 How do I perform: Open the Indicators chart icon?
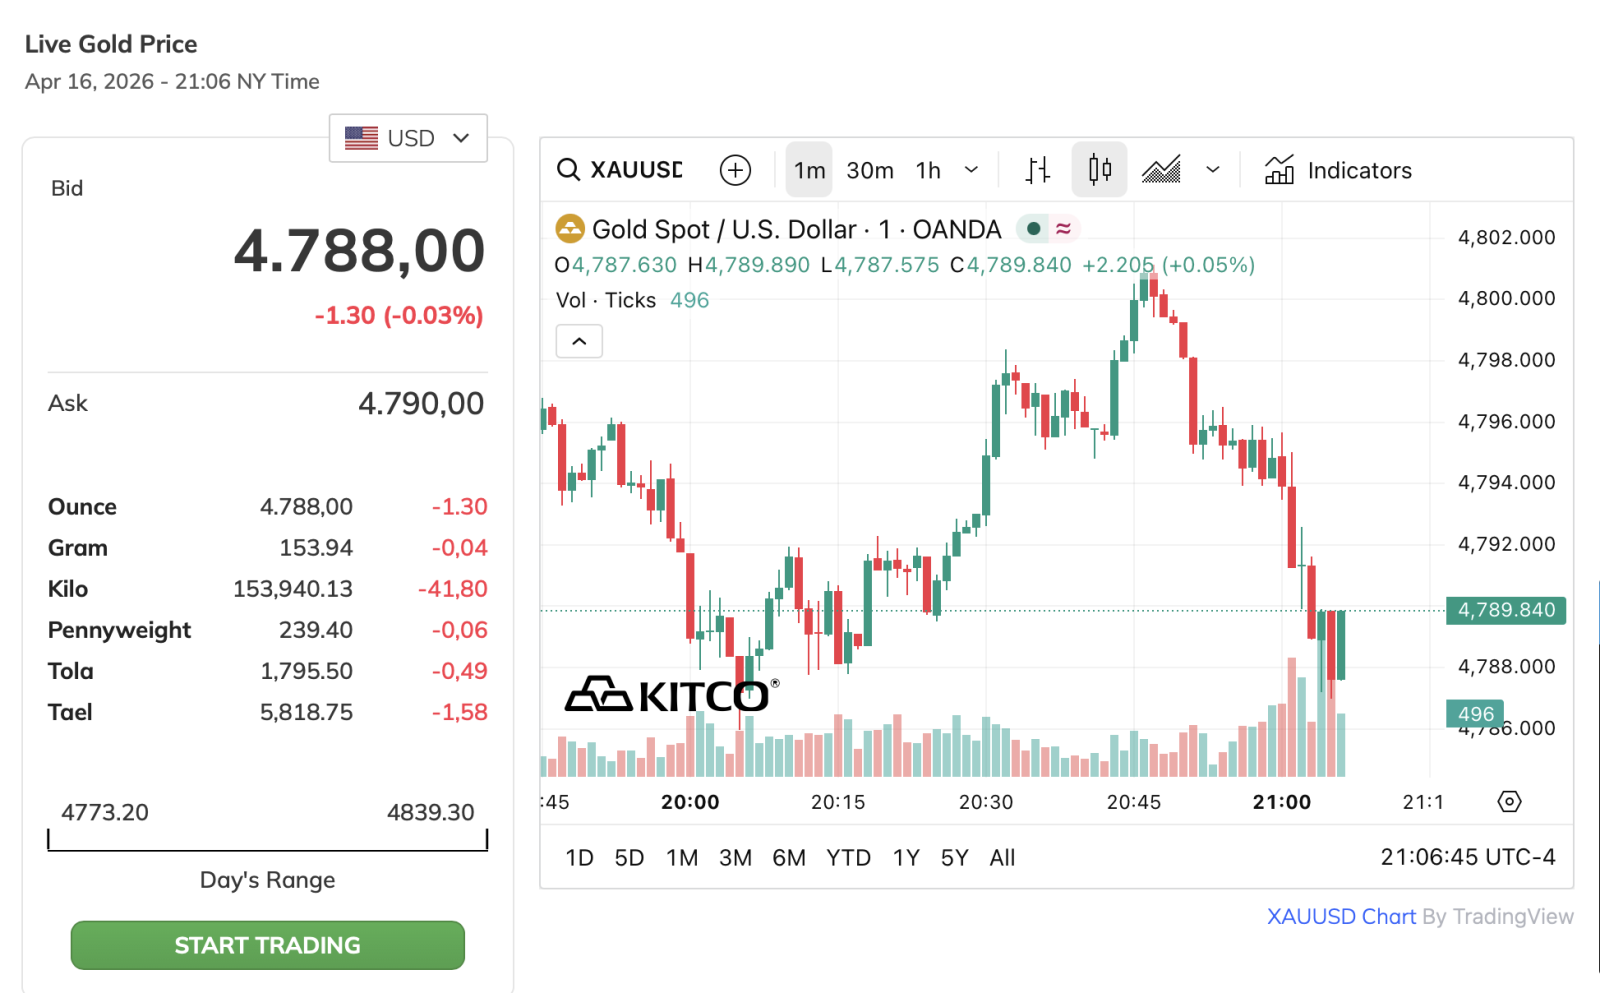pyautogui.click(x=1279, y=170)
